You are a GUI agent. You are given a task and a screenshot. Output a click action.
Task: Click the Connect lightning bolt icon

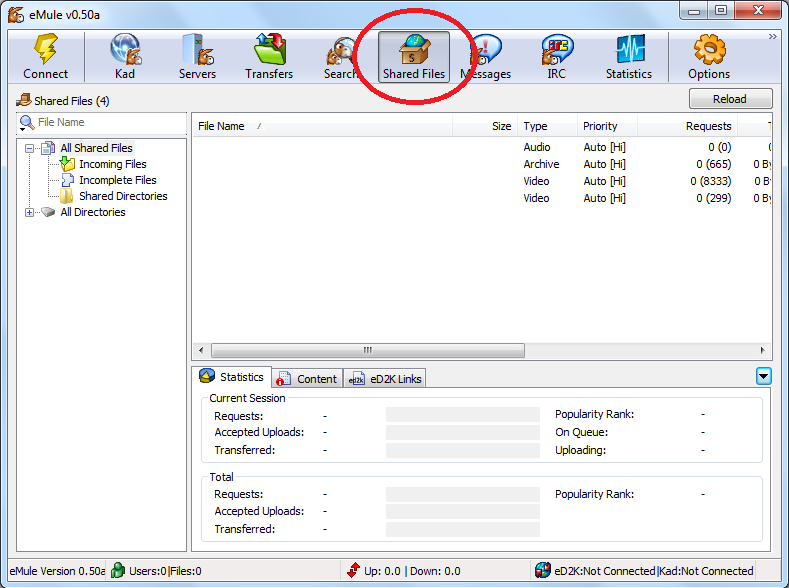click(46, 49)
